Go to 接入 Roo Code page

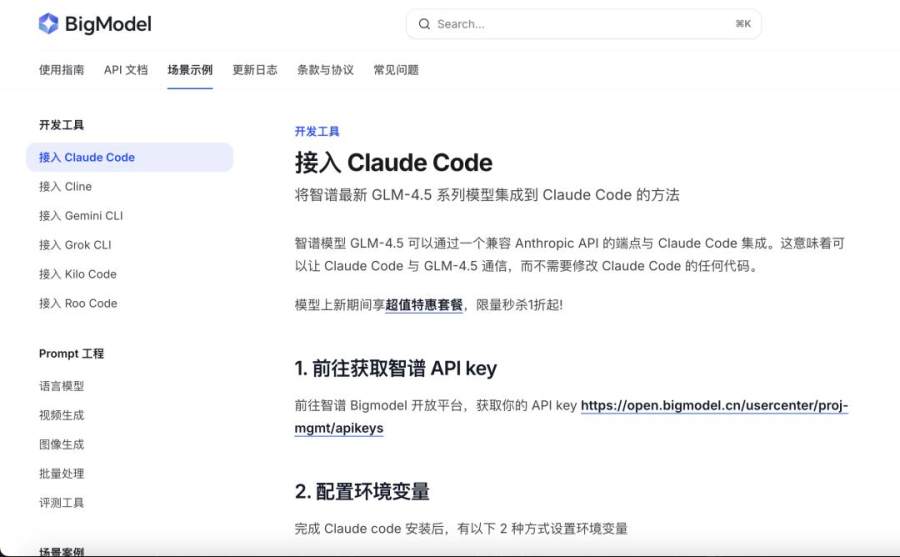coord(78,303)
